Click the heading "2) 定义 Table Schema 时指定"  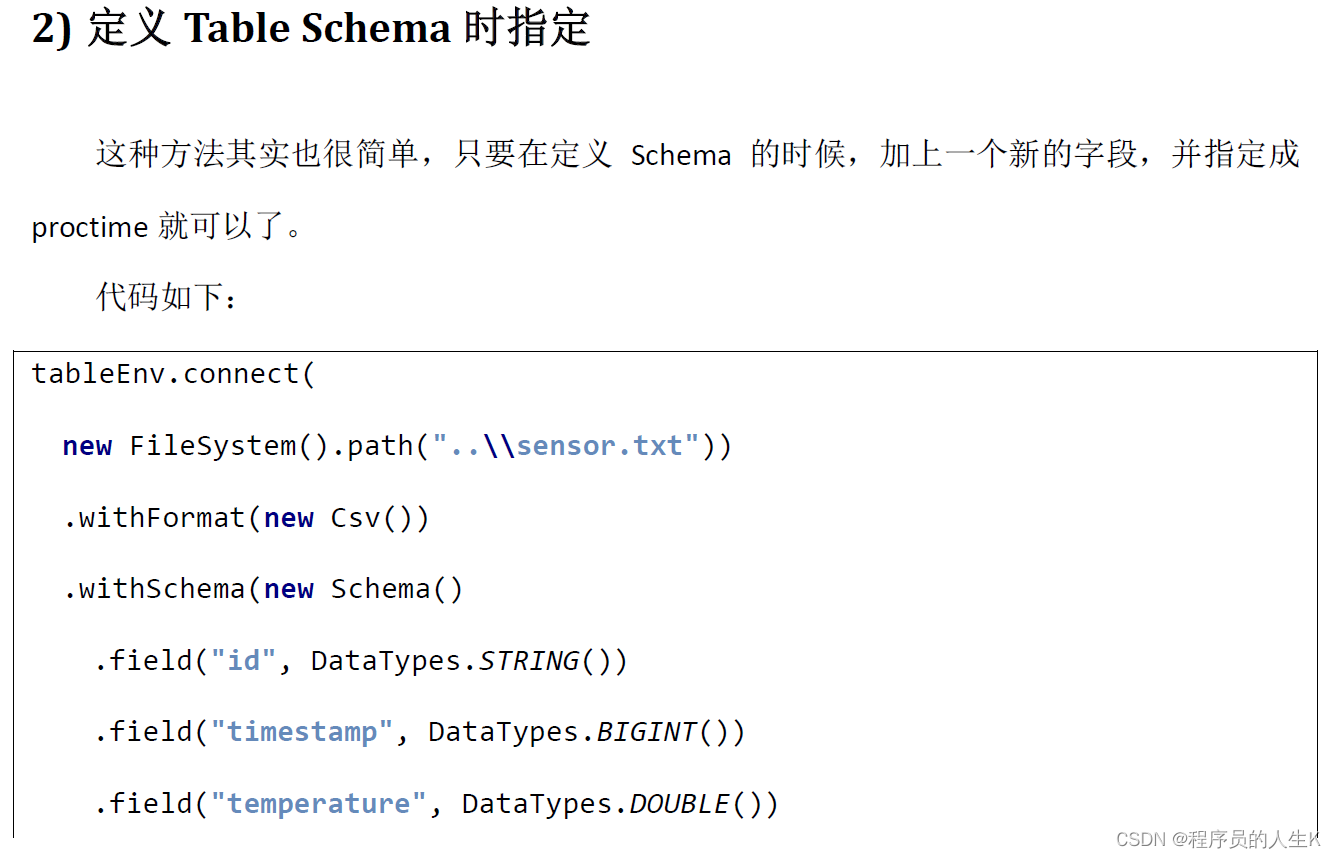311,29
